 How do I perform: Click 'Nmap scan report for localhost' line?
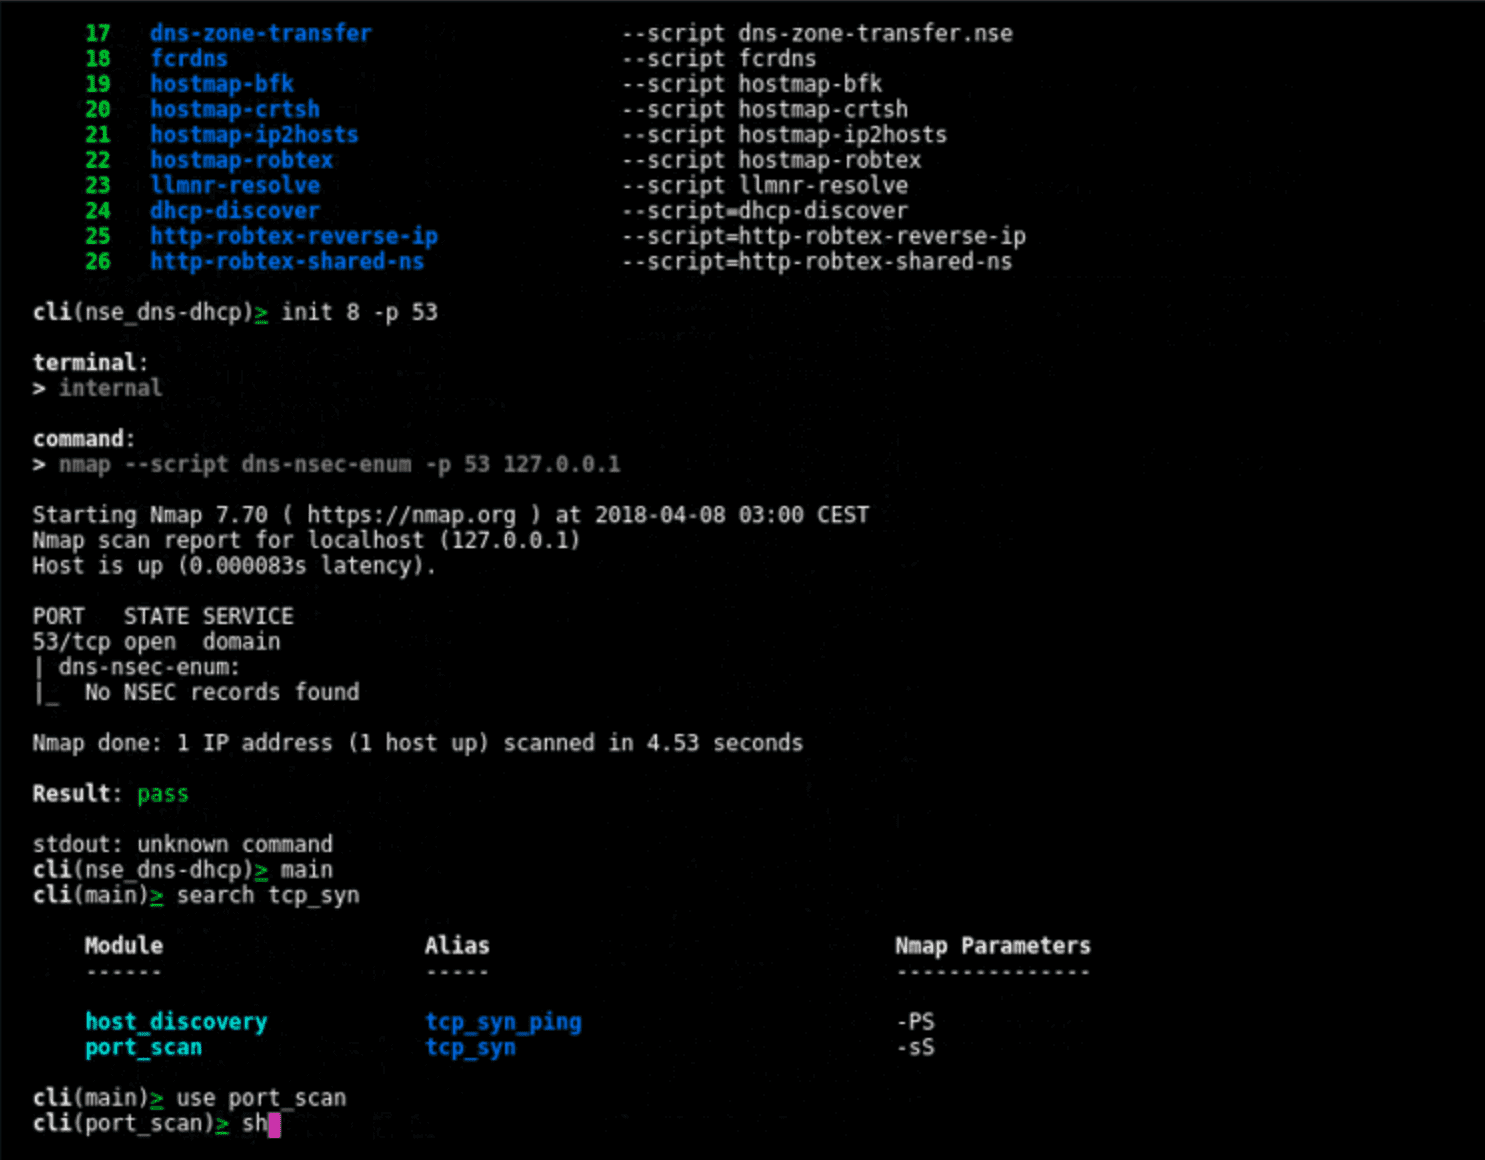306,540
